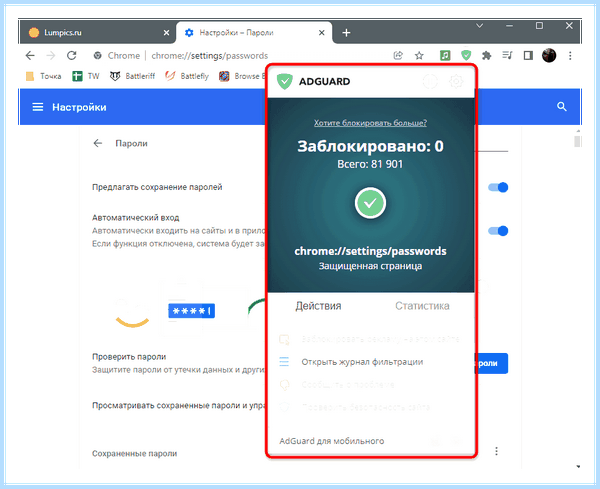Image resolution: width=600 pixels, height=489 pixels.
Task: Click the green protection checkmark button
Action: coord(370,203)
